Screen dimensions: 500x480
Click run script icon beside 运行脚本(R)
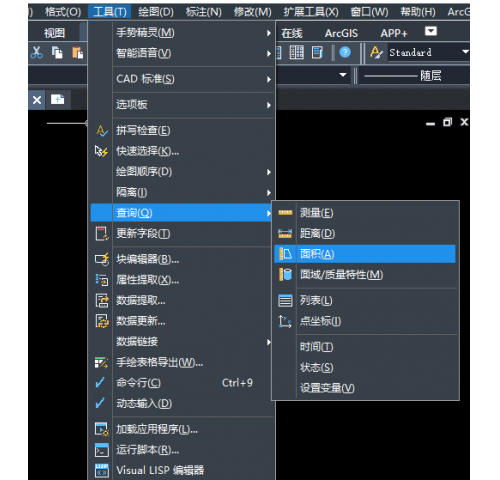click(x=102, y=450)
